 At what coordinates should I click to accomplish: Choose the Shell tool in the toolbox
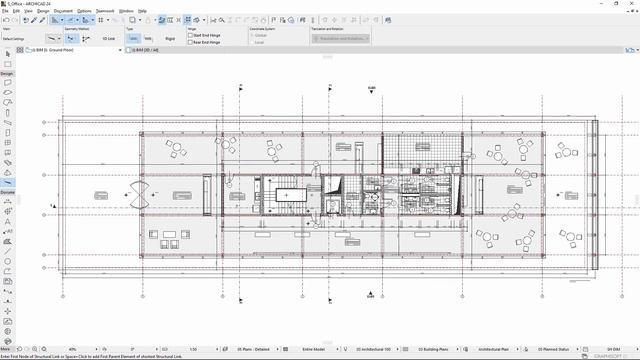click(8, 173)
